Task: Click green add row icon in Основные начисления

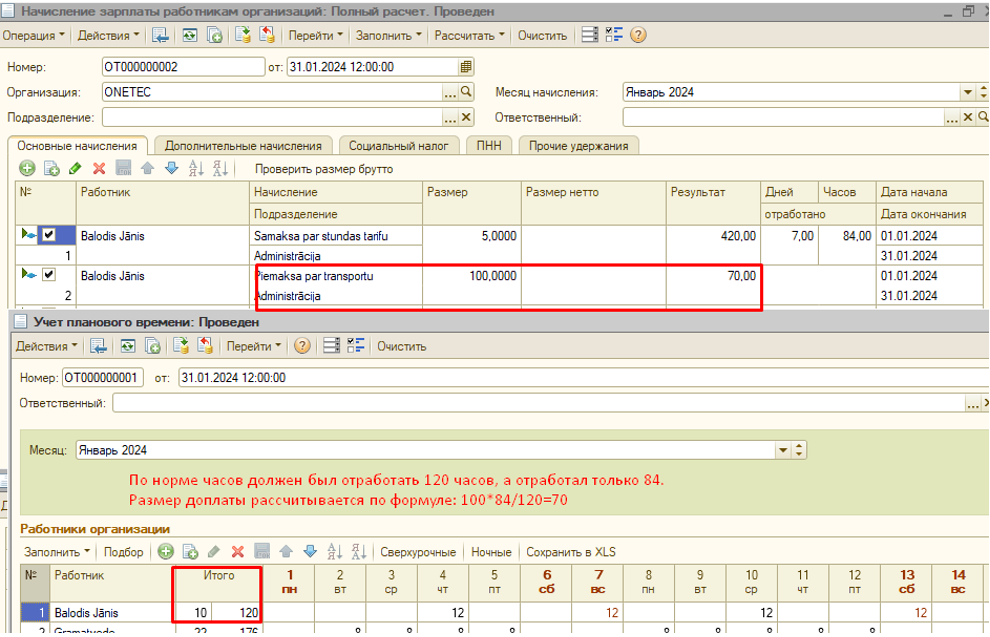Action: click(28, 169)
